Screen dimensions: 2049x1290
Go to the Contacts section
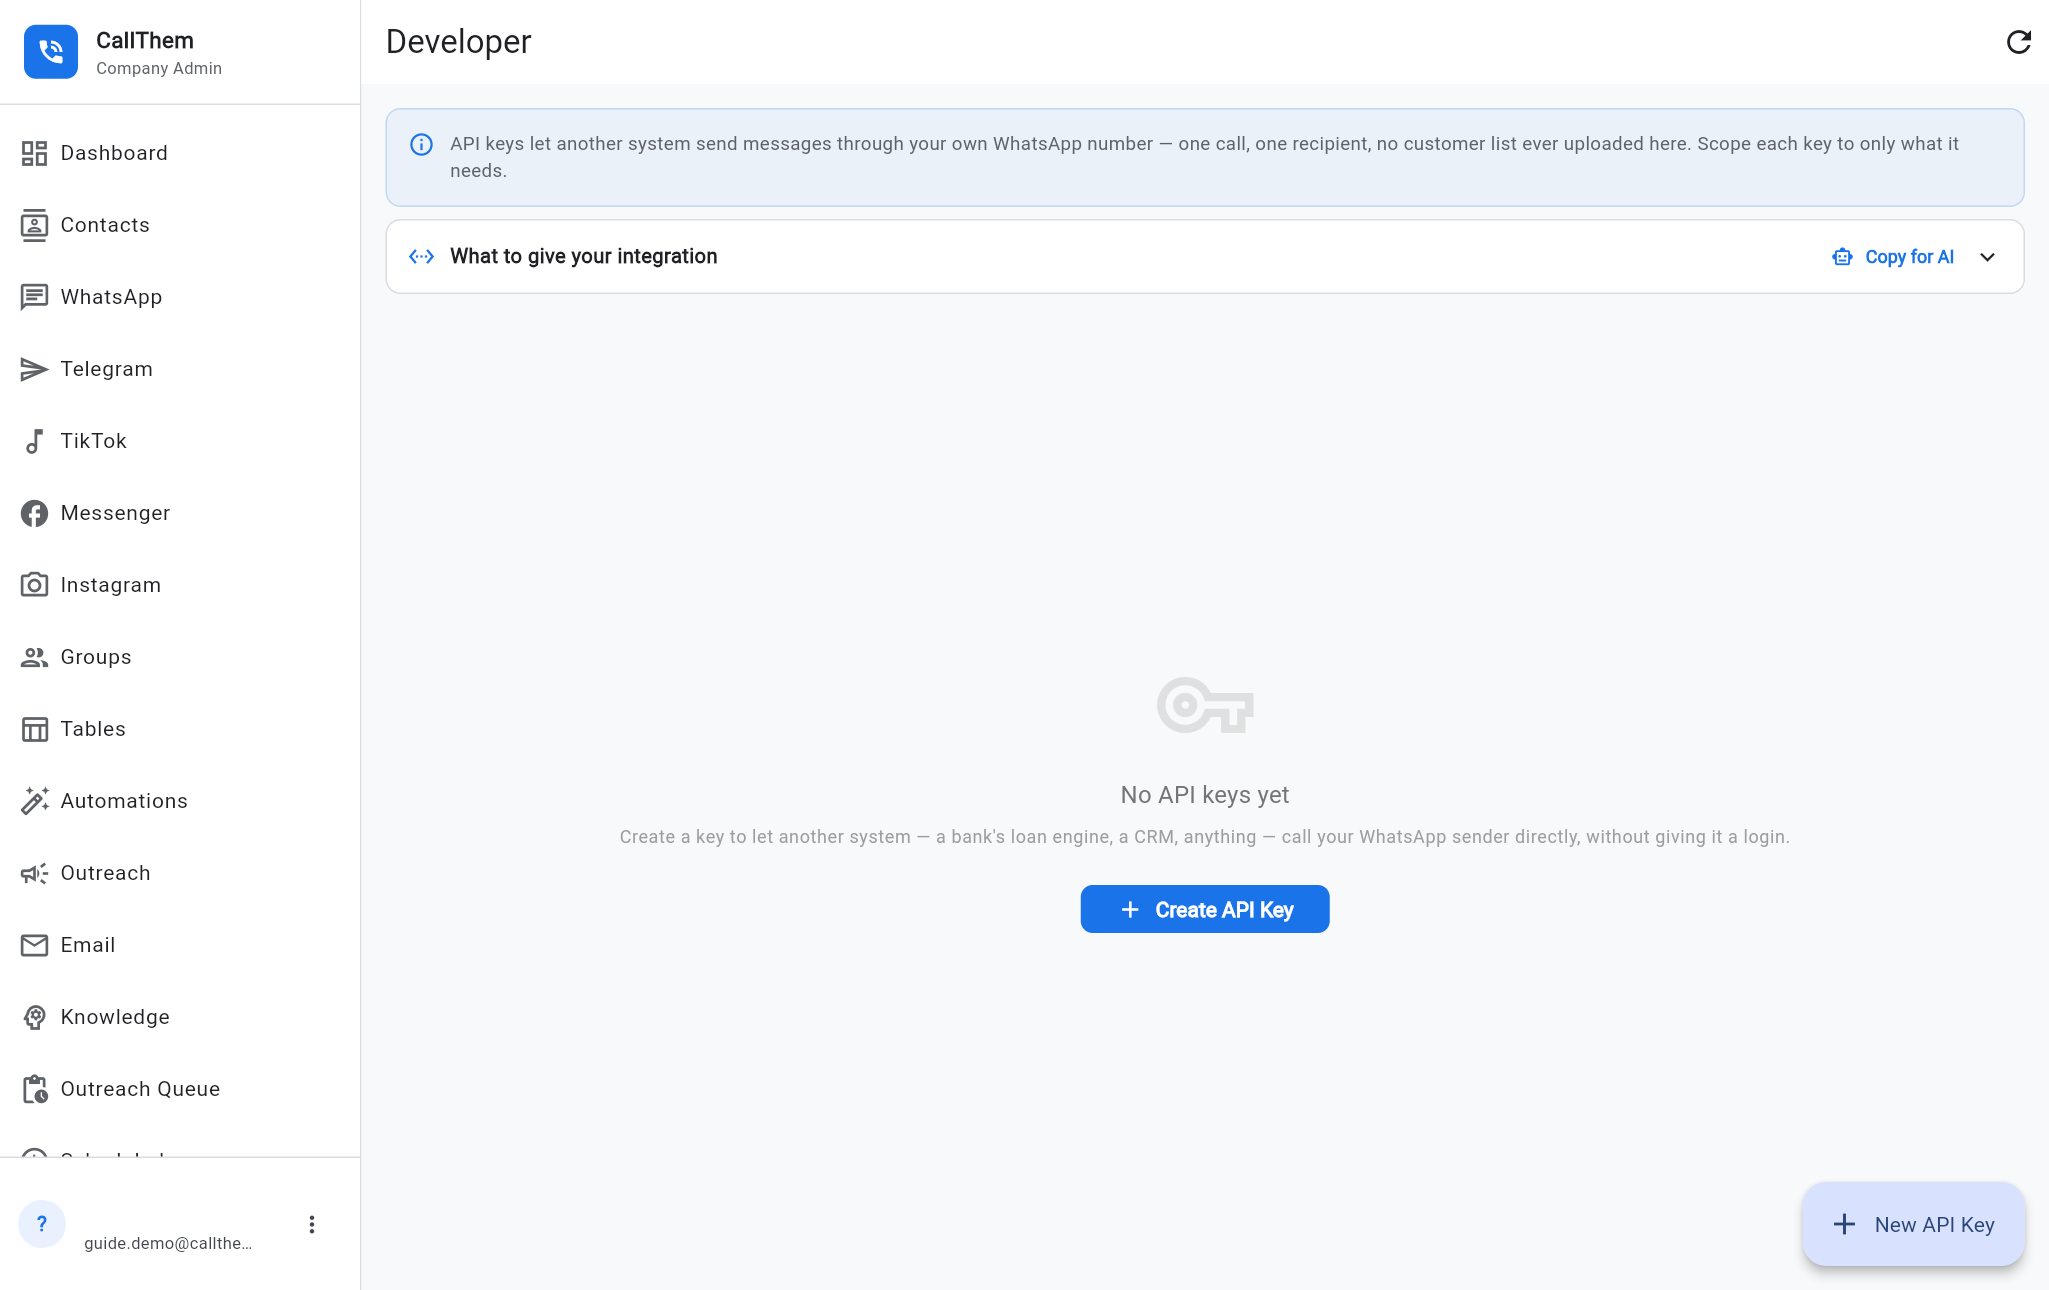click(180, 225)
